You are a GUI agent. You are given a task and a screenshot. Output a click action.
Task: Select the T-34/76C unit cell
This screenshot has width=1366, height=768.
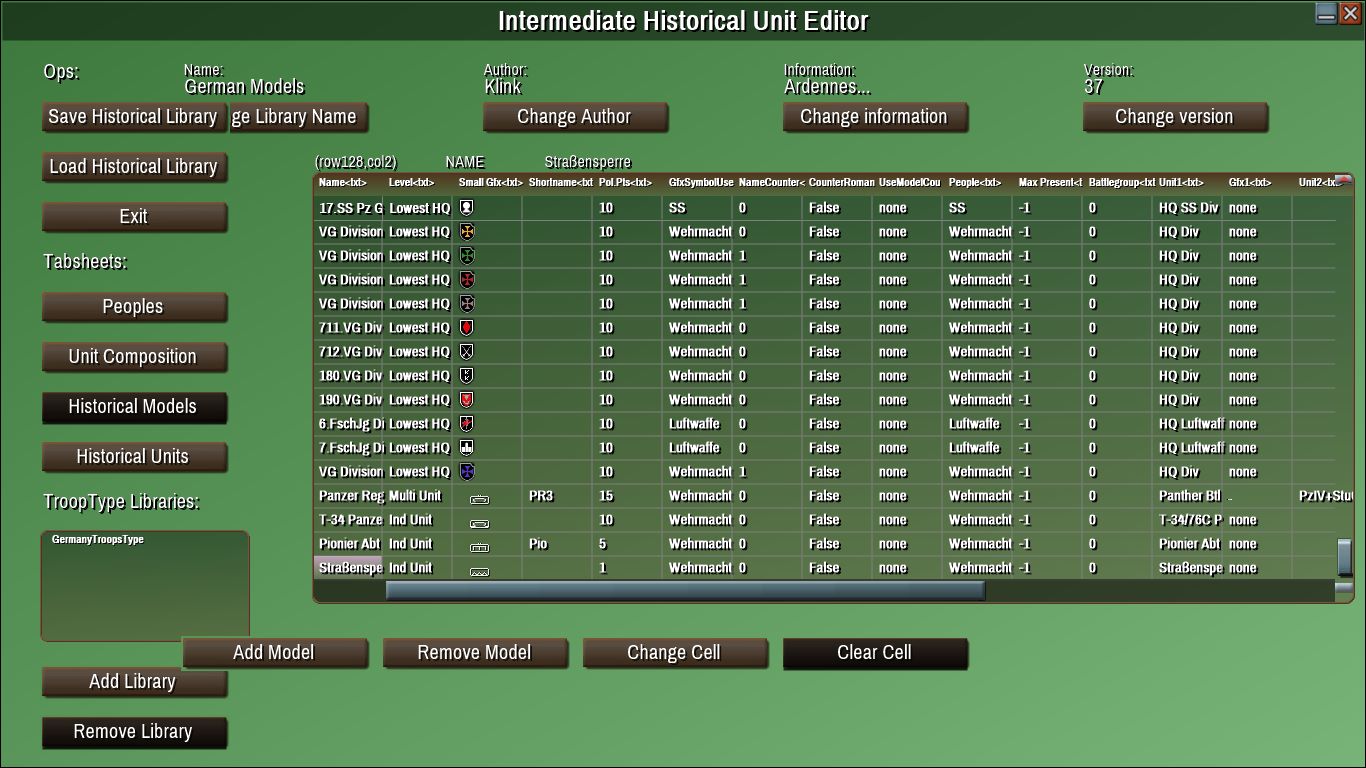[1188, 520]
